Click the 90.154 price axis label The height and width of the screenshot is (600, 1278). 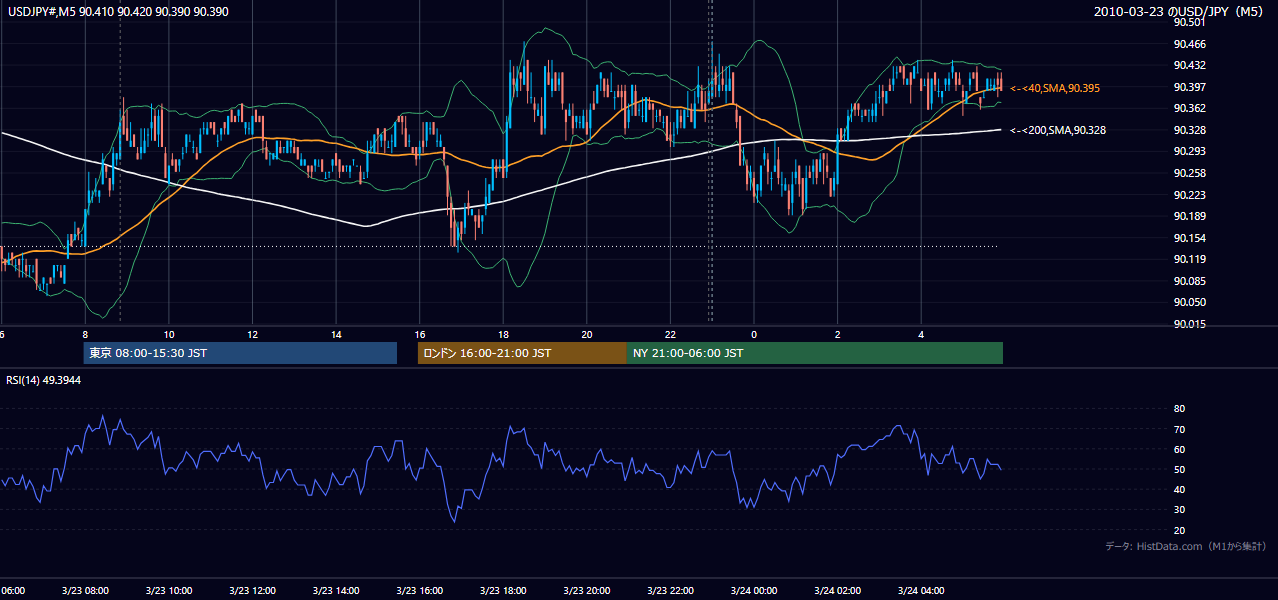(1189, 238)
